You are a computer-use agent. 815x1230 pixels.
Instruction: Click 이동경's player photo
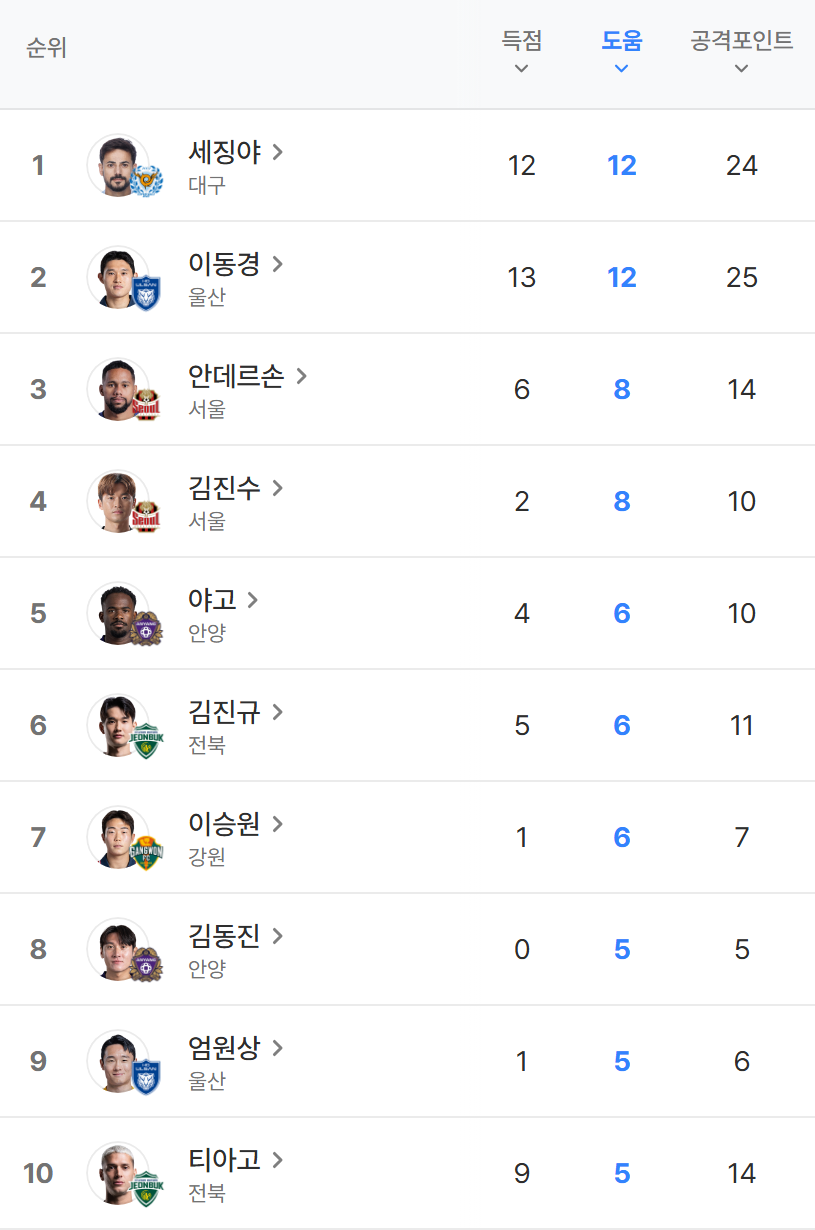point(116,276)
